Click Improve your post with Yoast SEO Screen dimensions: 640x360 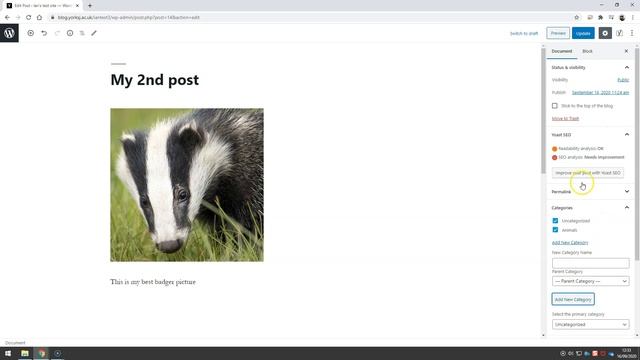(x=588, y=173)
